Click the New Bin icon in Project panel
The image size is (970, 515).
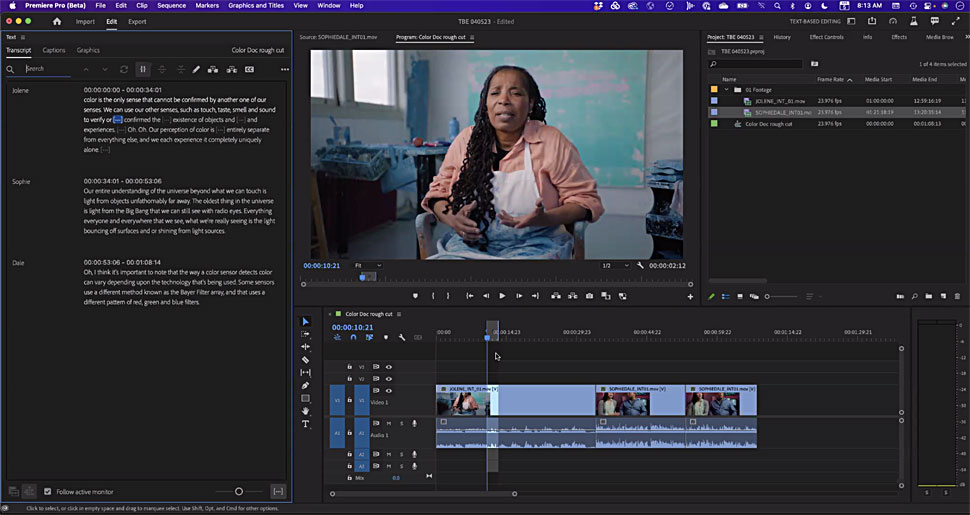pos(929,296)
